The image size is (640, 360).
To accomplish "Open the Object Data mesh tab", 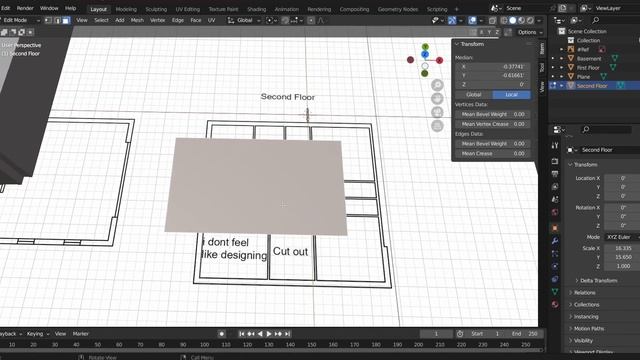I will (x=555, y=291).
